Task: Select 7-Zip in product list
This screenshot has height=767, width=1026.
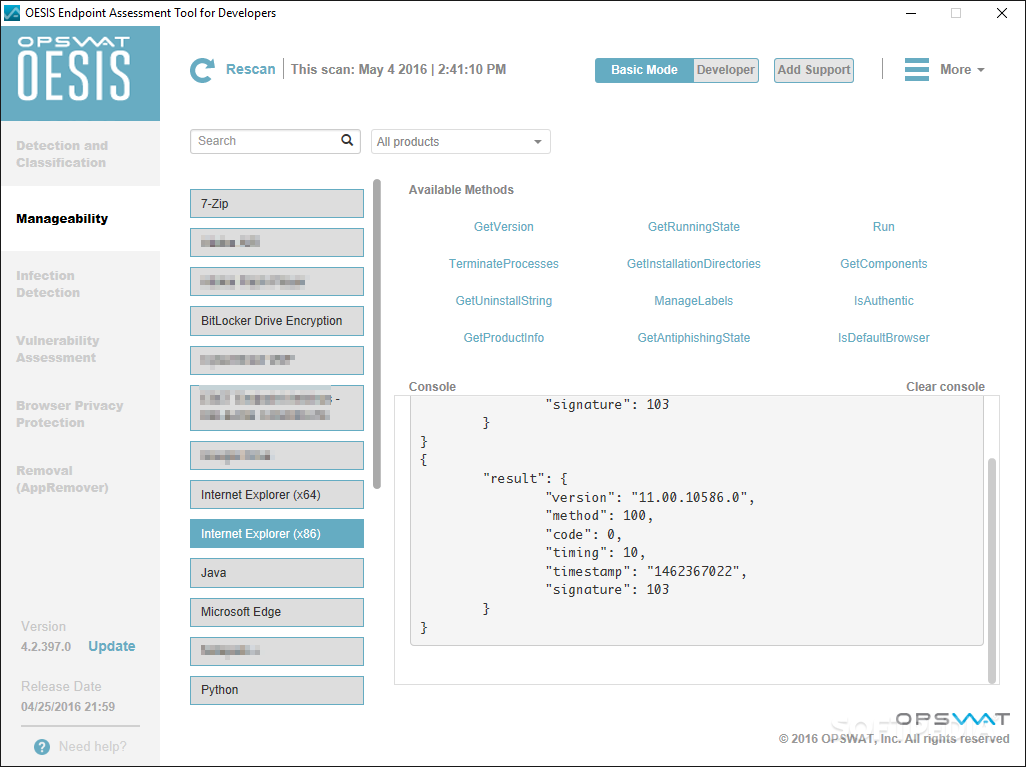Action: (x=277, y=204)
